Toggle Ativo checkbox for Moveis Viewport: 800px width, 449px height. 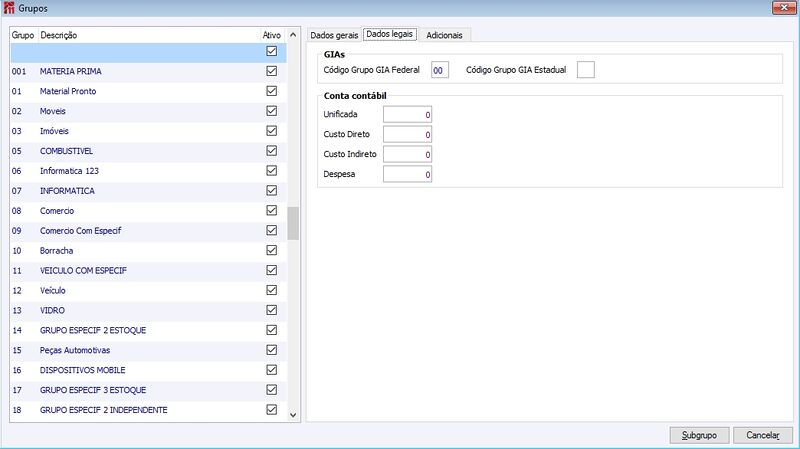click(x=271, y=111)
